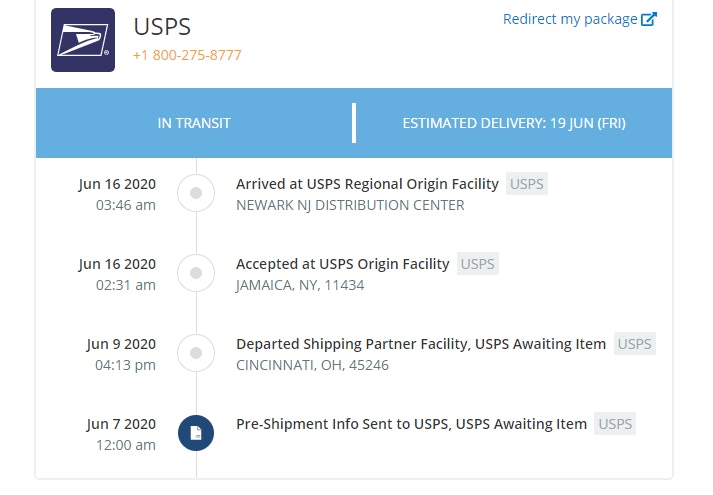Screen dimensions: 713x495
Task: Click the USPS carrier name heading
Action: (x=162, y=26)
